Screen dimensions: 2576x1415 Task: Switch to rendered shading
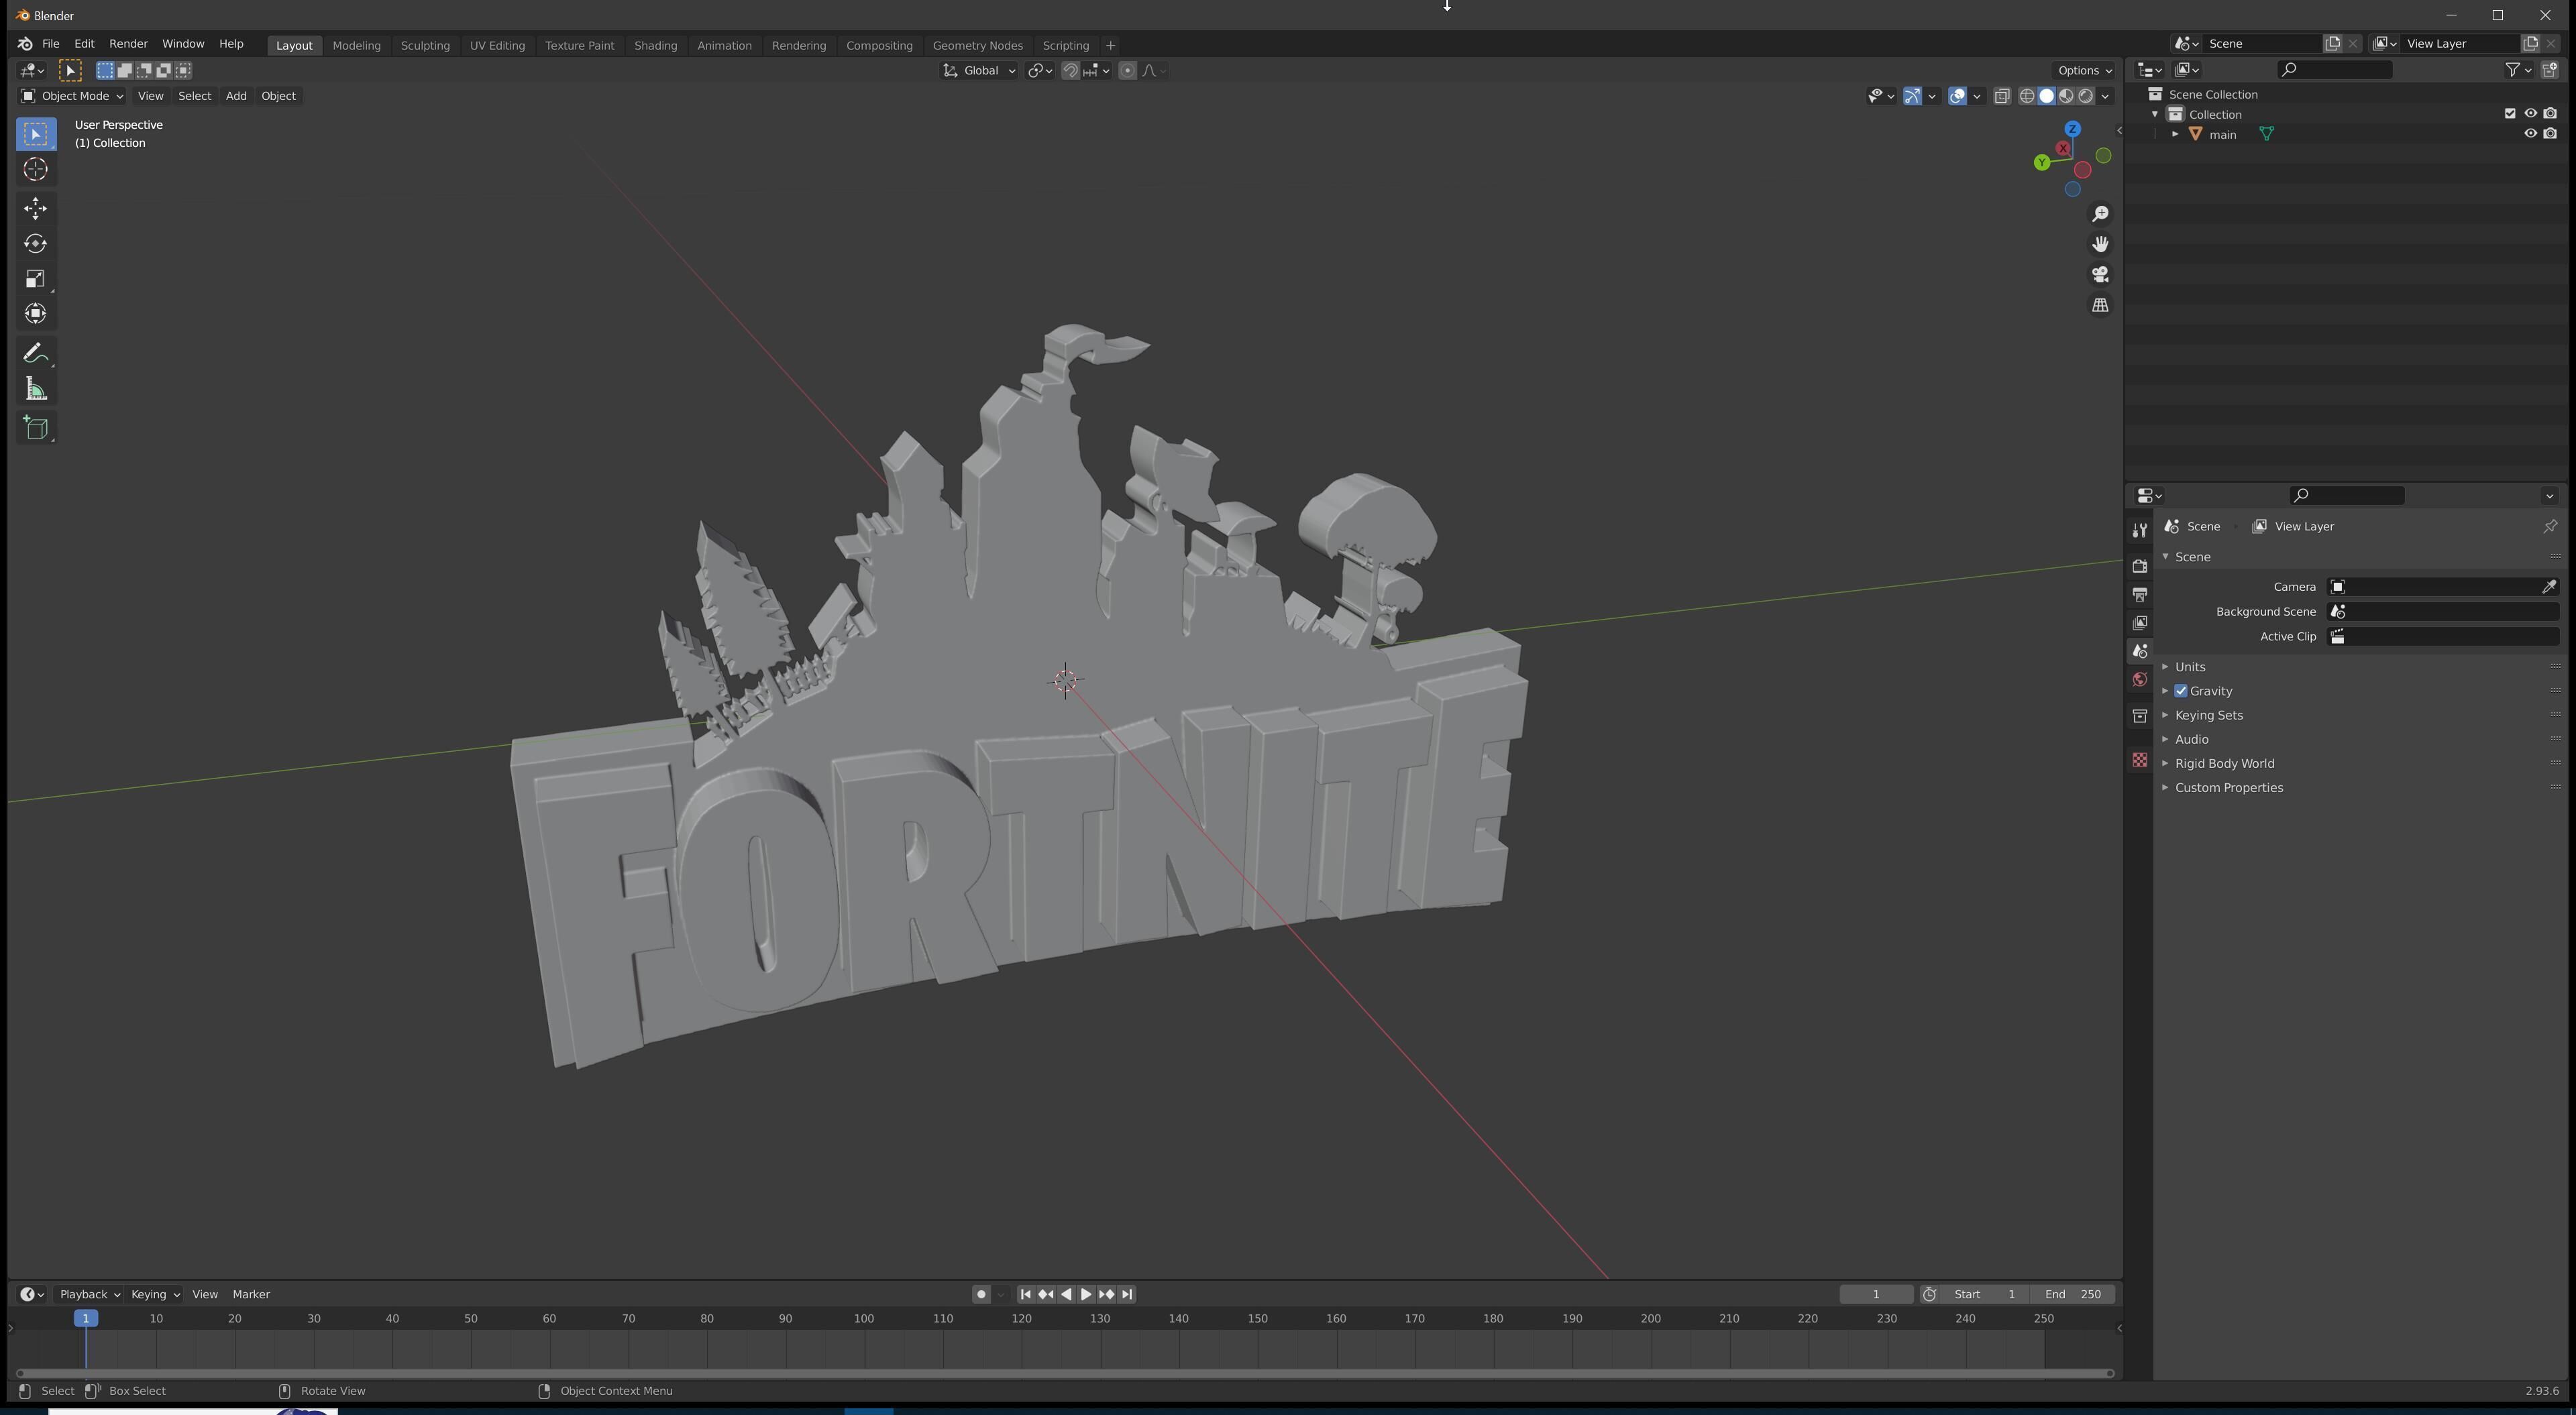coord(2086,96)
